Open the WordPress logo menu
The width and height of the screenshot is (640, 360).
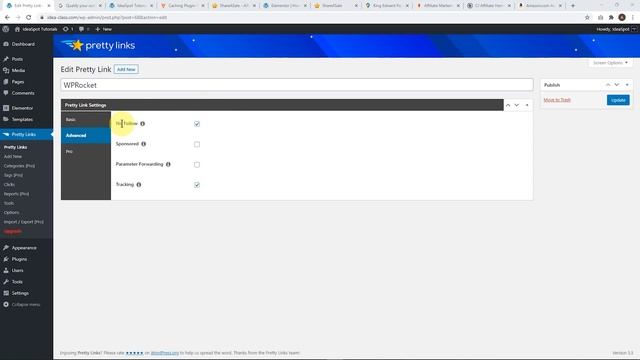point(6,29)
